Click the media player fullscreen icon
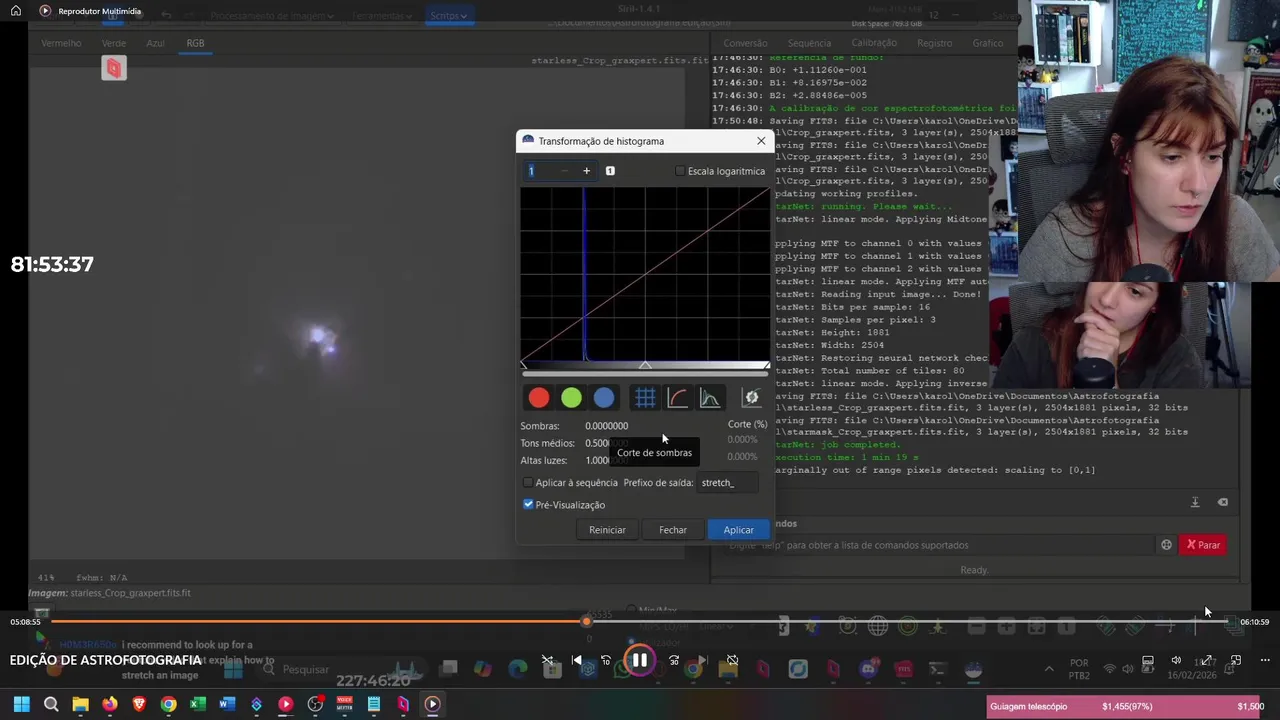Screen dimensions: 1280x720 [x=1206, y=661]
